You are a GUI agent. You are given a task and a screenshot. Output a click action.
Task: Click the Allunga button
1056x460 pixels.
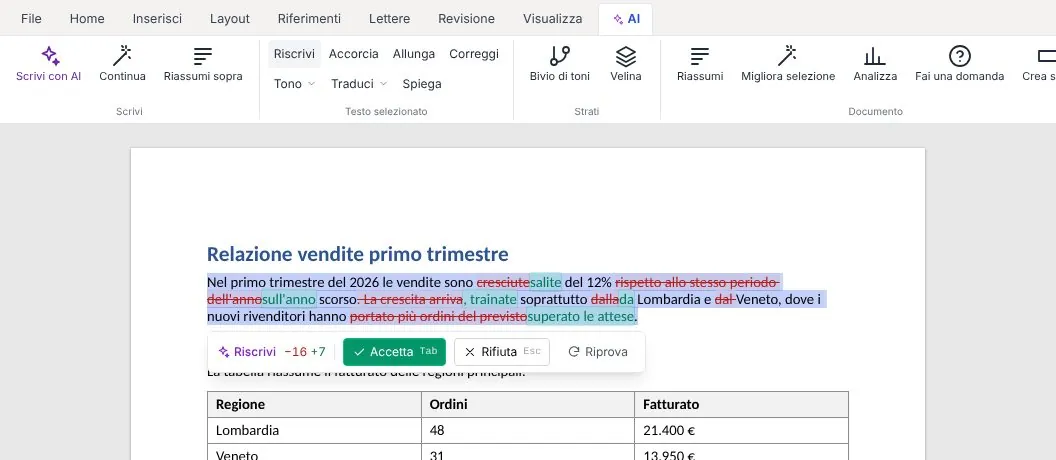(414, 54)
